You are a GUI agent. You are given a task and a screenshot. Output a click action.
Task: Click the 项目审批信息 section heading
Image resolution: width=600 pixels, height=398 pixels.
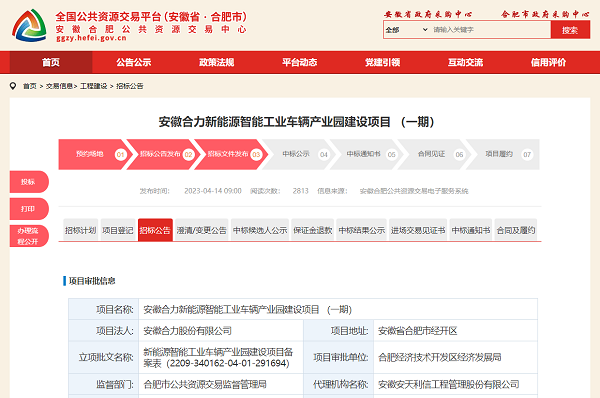(x=92, y=281)
